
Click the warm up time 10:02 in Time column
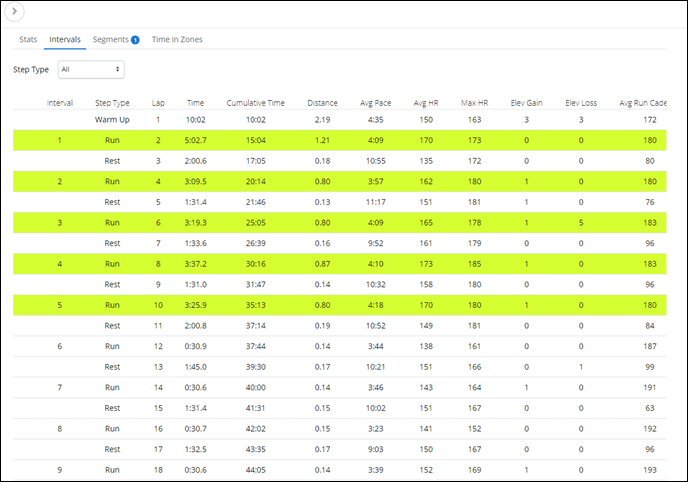[195, 120]
